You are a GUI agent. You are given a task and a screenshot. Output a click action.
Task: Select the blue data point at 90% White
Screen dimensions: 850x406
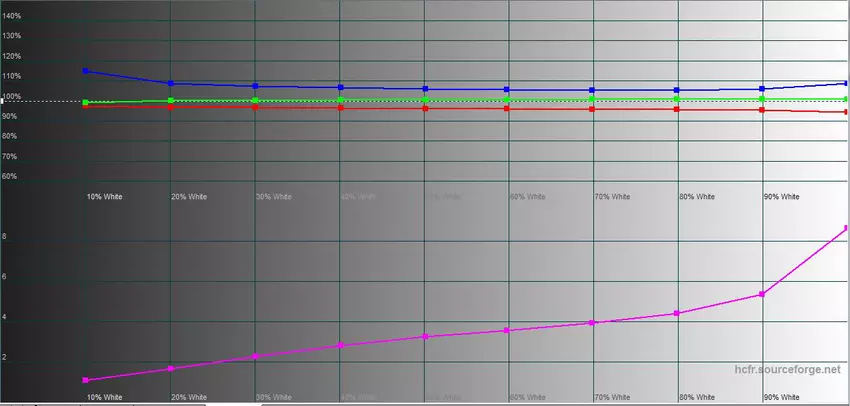click(763, 89)
